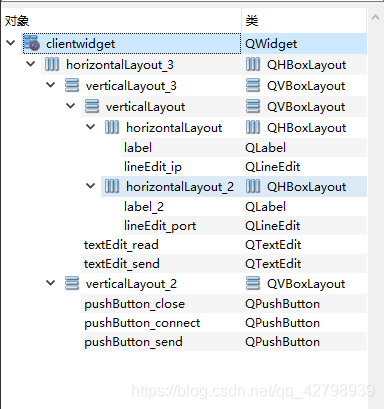
Task: Select the pushButton_send object
Action: point(133,342)
